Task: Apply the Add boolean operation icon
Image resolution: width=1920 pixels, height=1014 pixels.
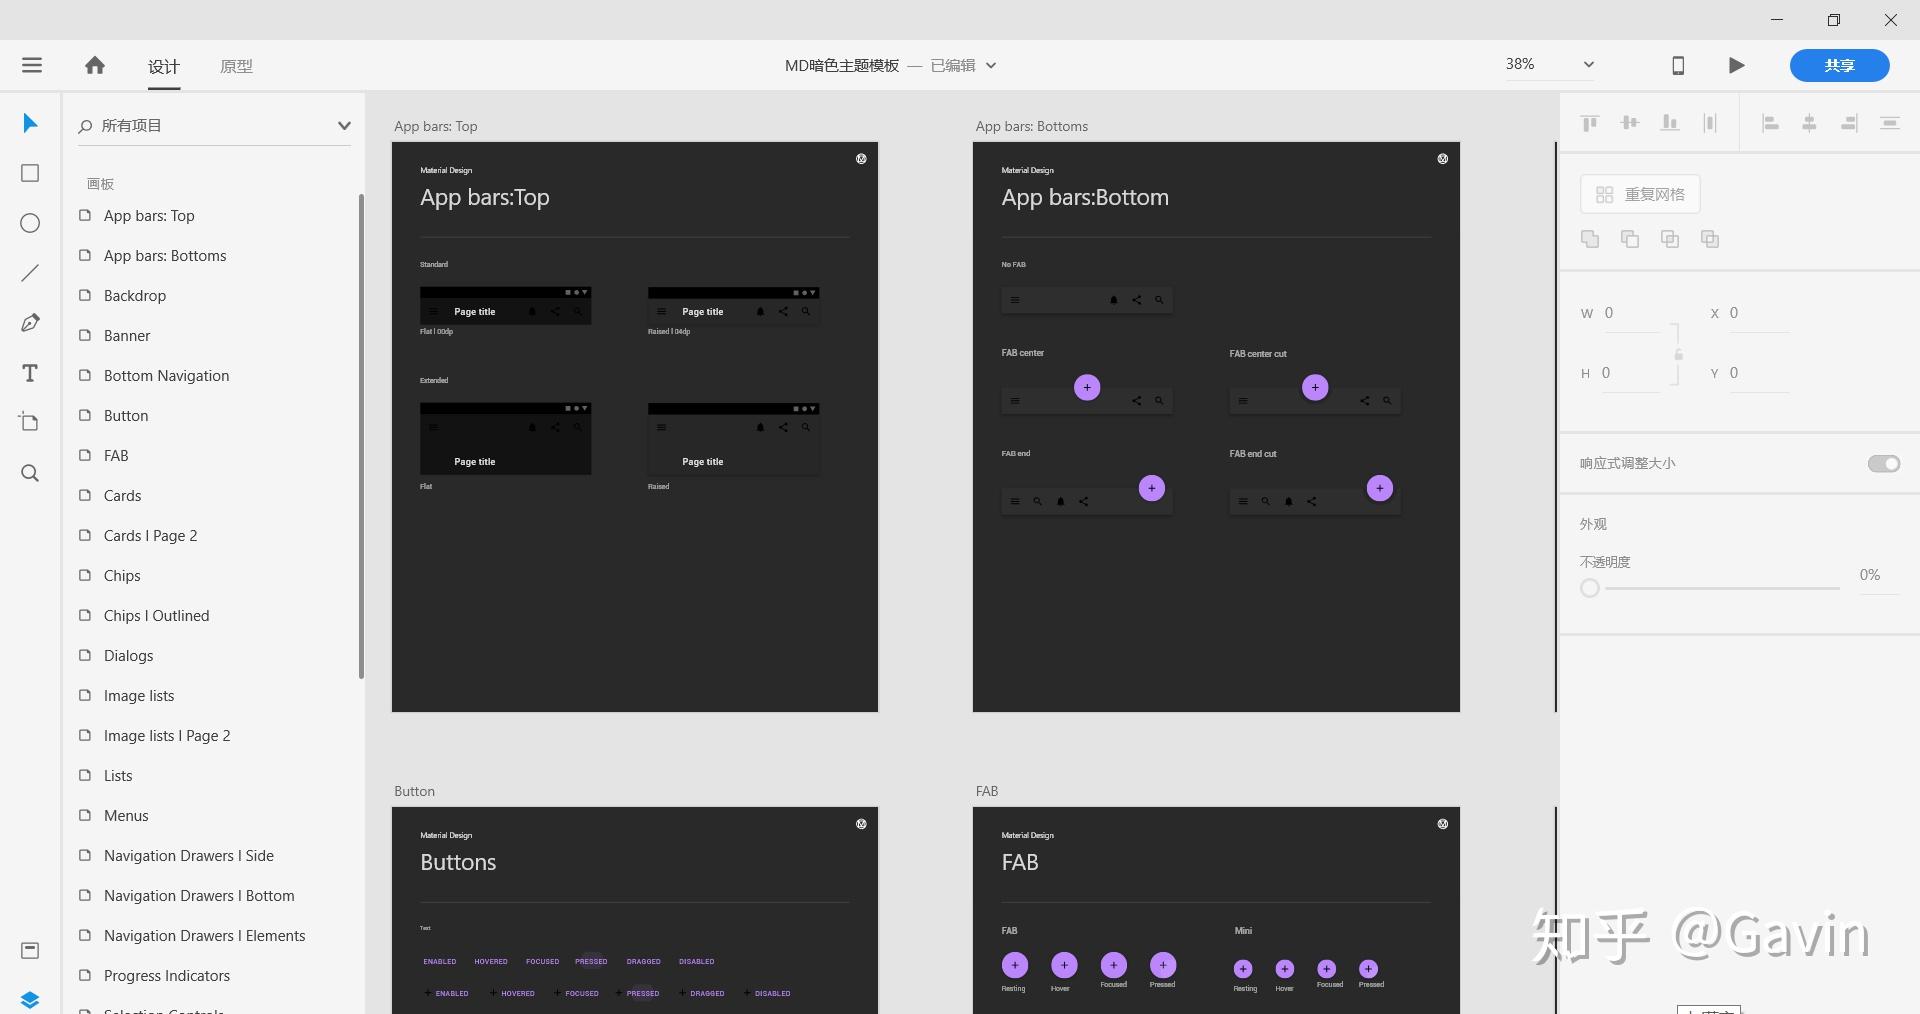Action: [x=1590, y=239]
